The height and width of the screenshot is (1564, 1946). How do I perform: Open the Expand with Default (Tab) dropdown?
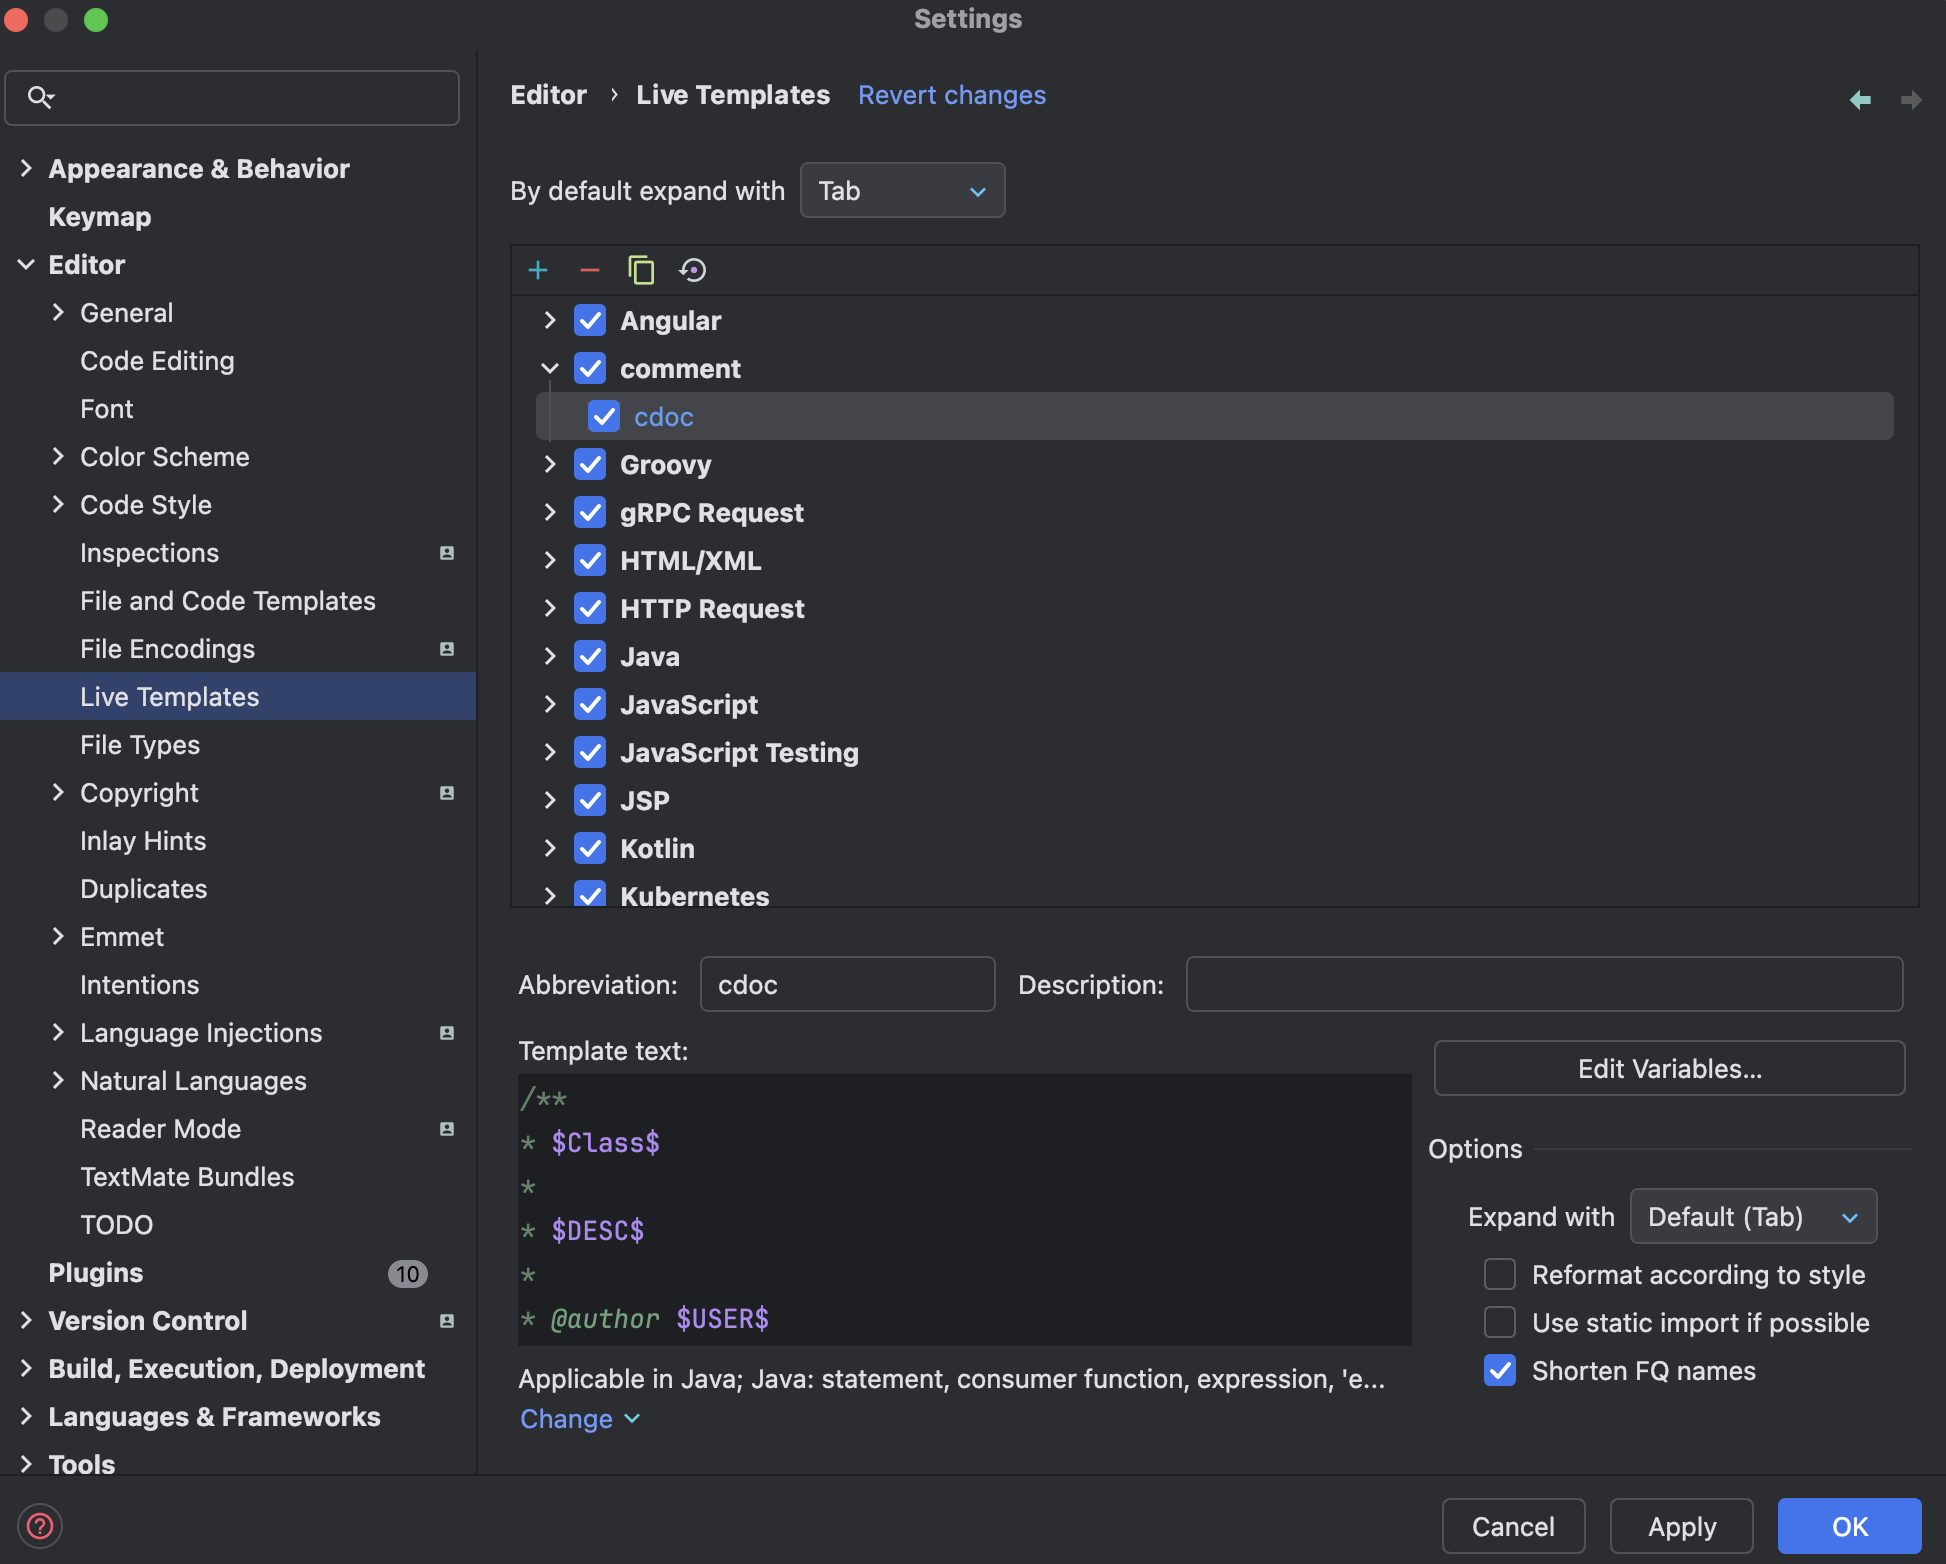coord(1752,1216)
